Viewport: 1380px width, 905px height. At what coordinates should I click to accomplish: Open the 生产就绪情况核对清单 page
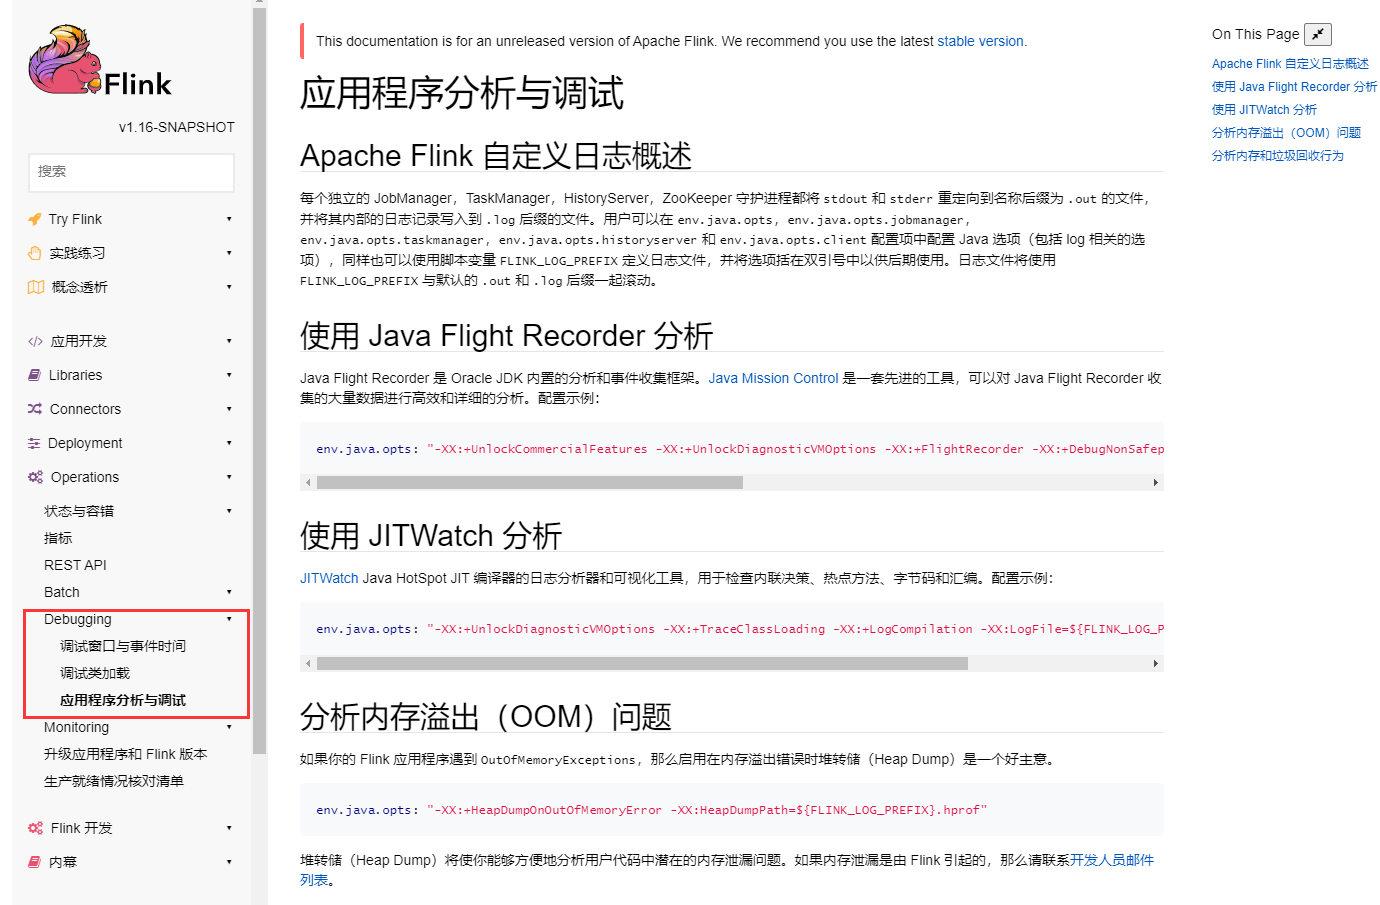[x=114, y=781]
